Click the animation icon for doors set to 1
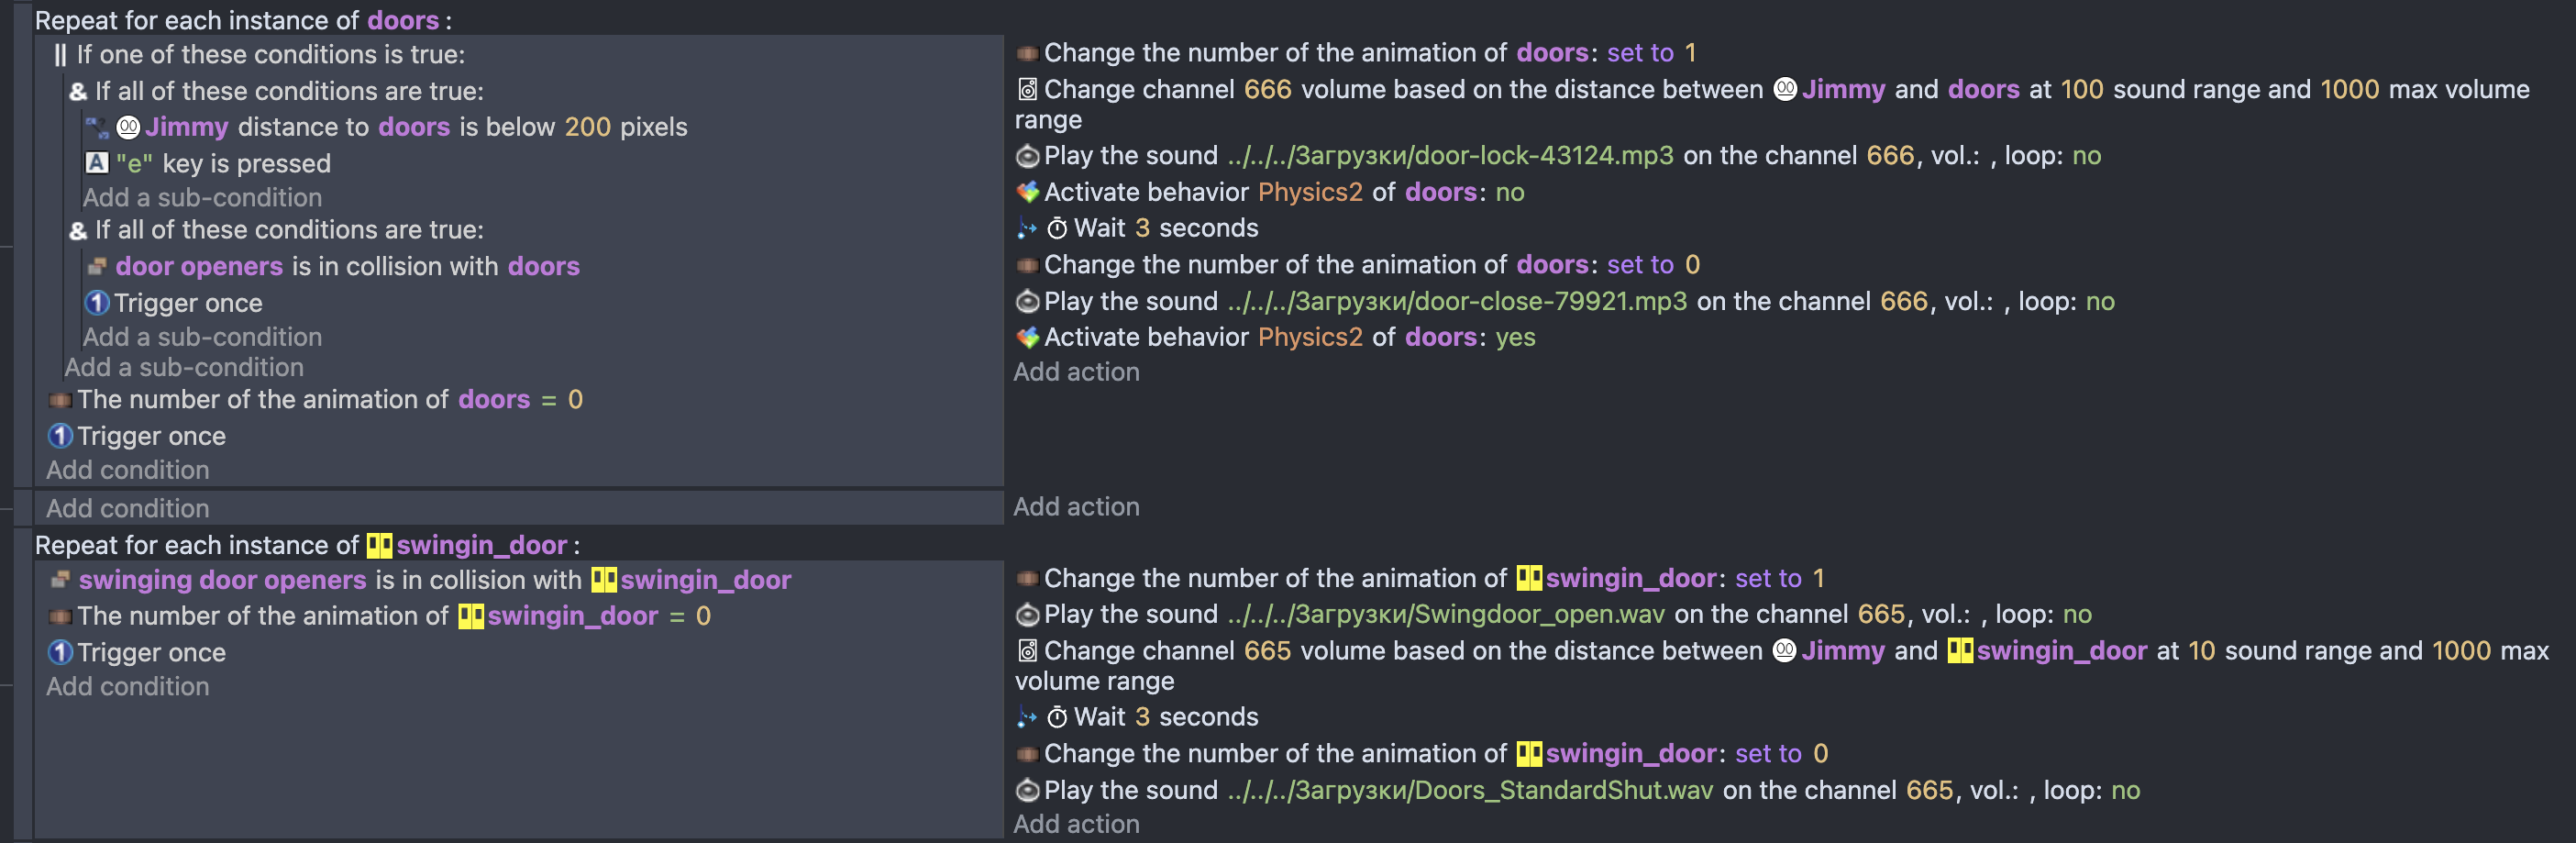This screenshot has height=843, width=2576. point(1027,53)
